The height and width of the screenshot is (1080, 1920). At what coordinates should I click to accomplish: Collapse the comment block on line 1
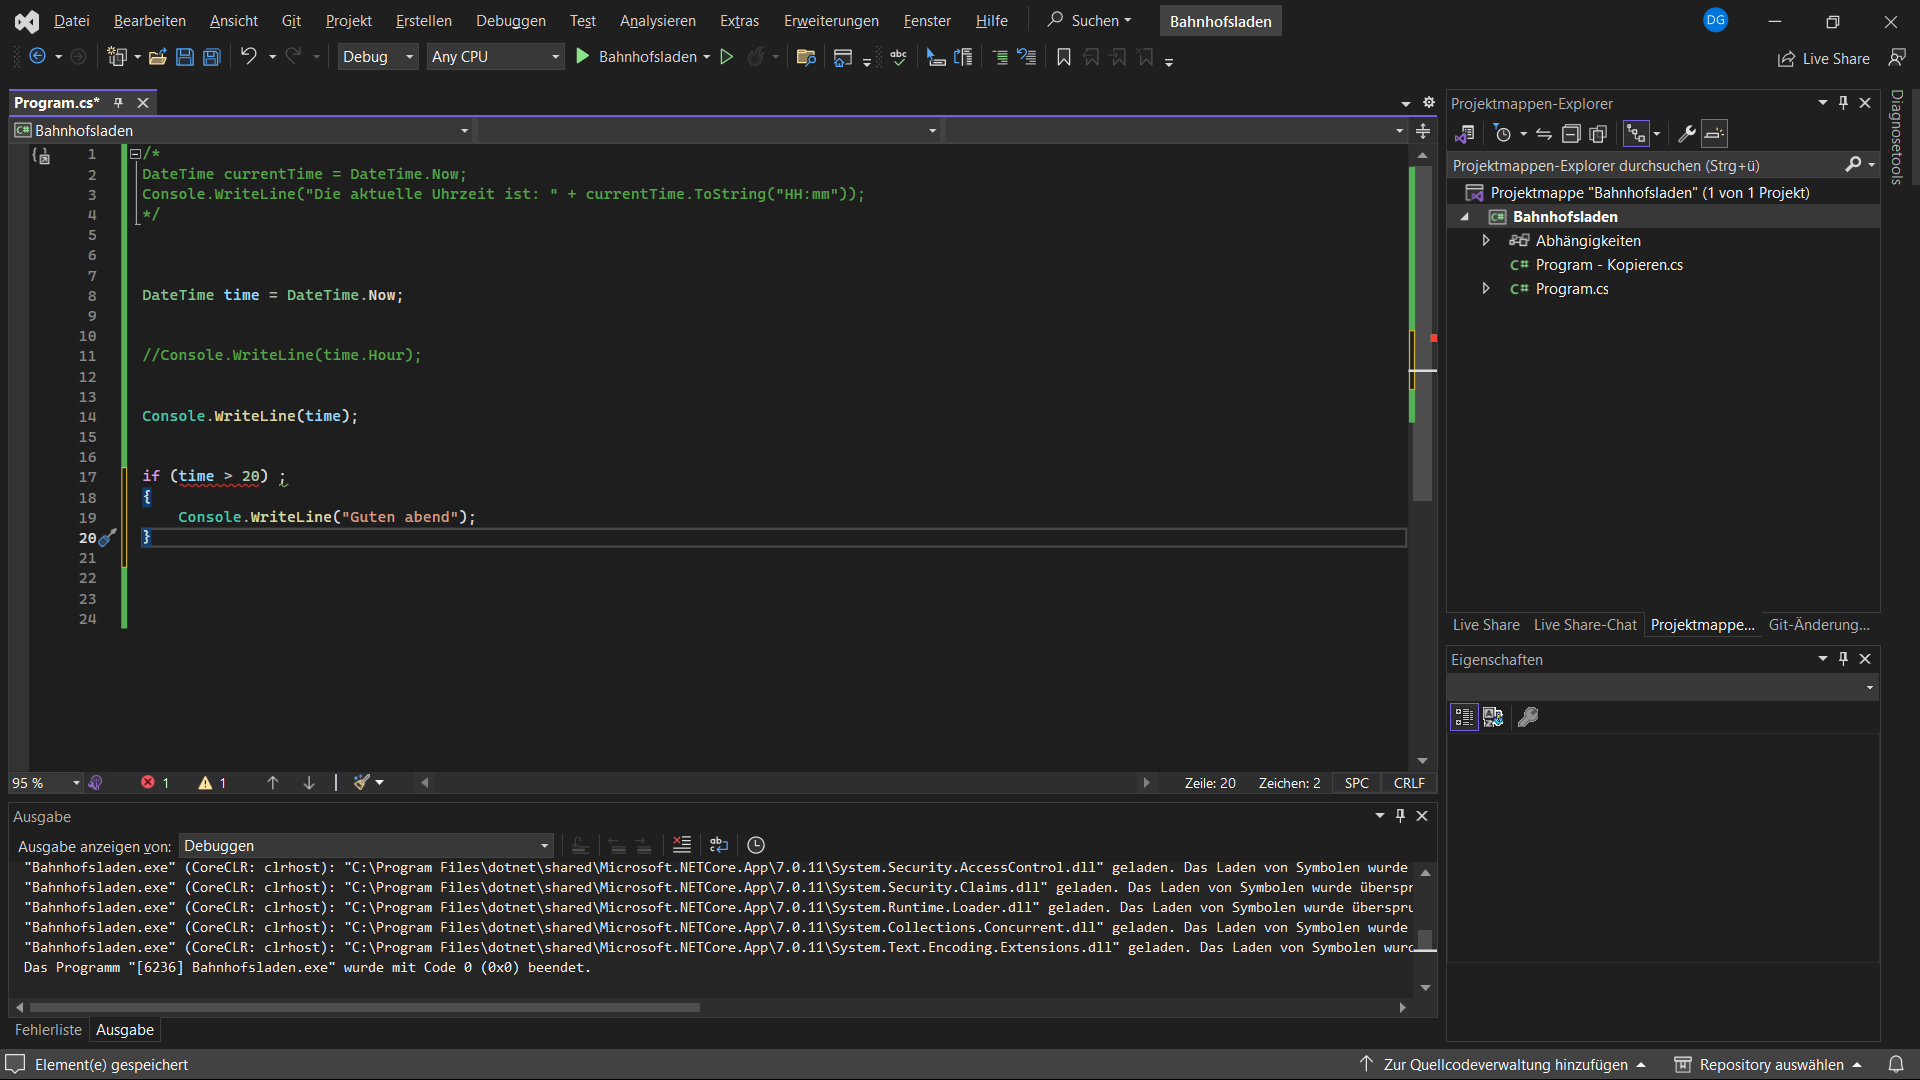(x=134, y=152)
